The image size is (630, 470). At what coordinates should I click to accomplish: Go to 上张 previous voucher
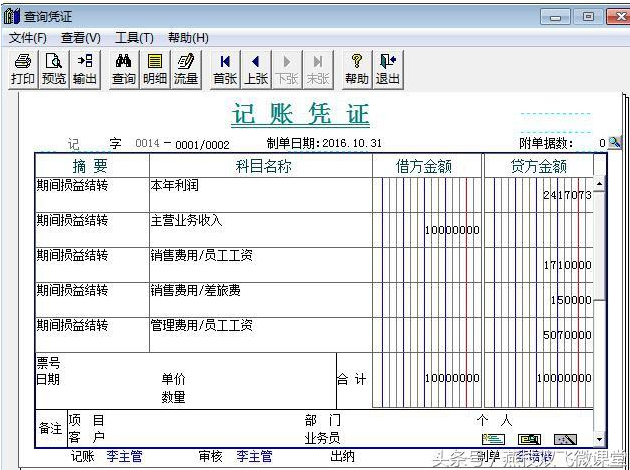pyautogui.click(x=256, y=69)
